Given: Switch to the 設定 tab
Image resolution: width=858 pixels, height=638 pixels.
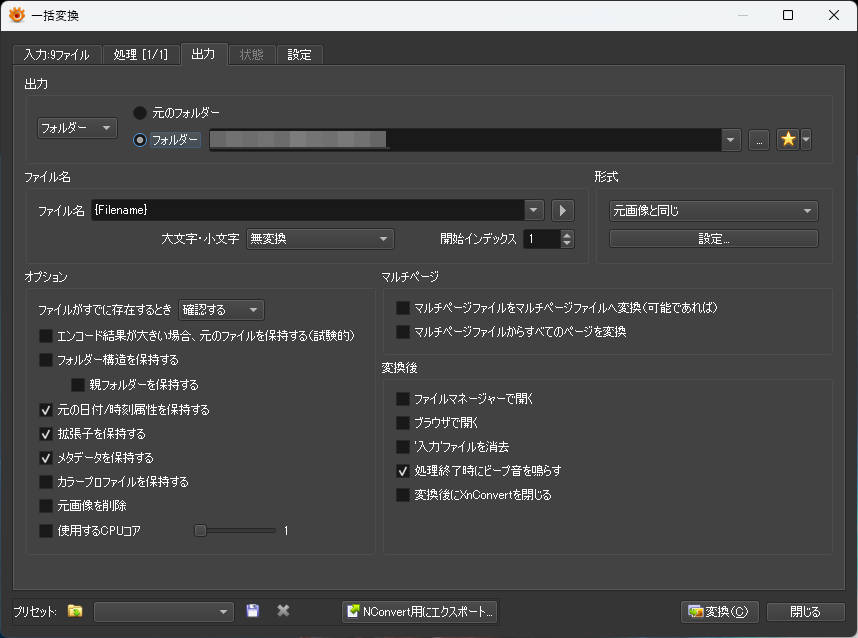Looking at the screenshot, I should (300, 54).
